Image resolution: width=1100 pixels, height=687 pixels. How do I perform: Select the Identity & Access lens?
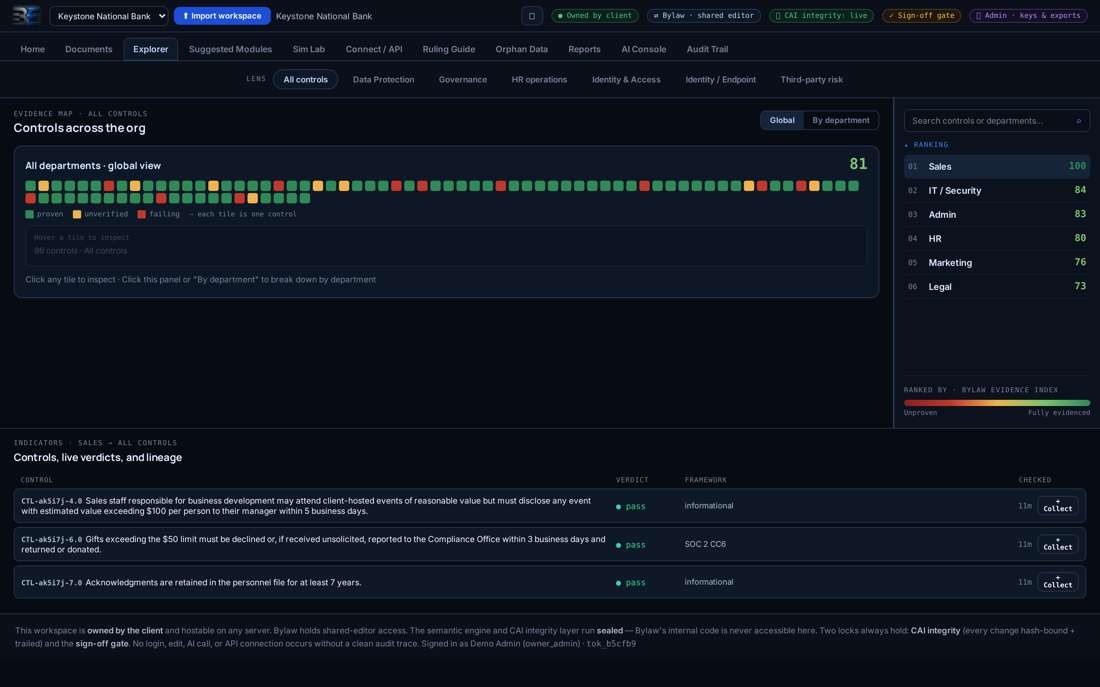[x=626, y=79]
